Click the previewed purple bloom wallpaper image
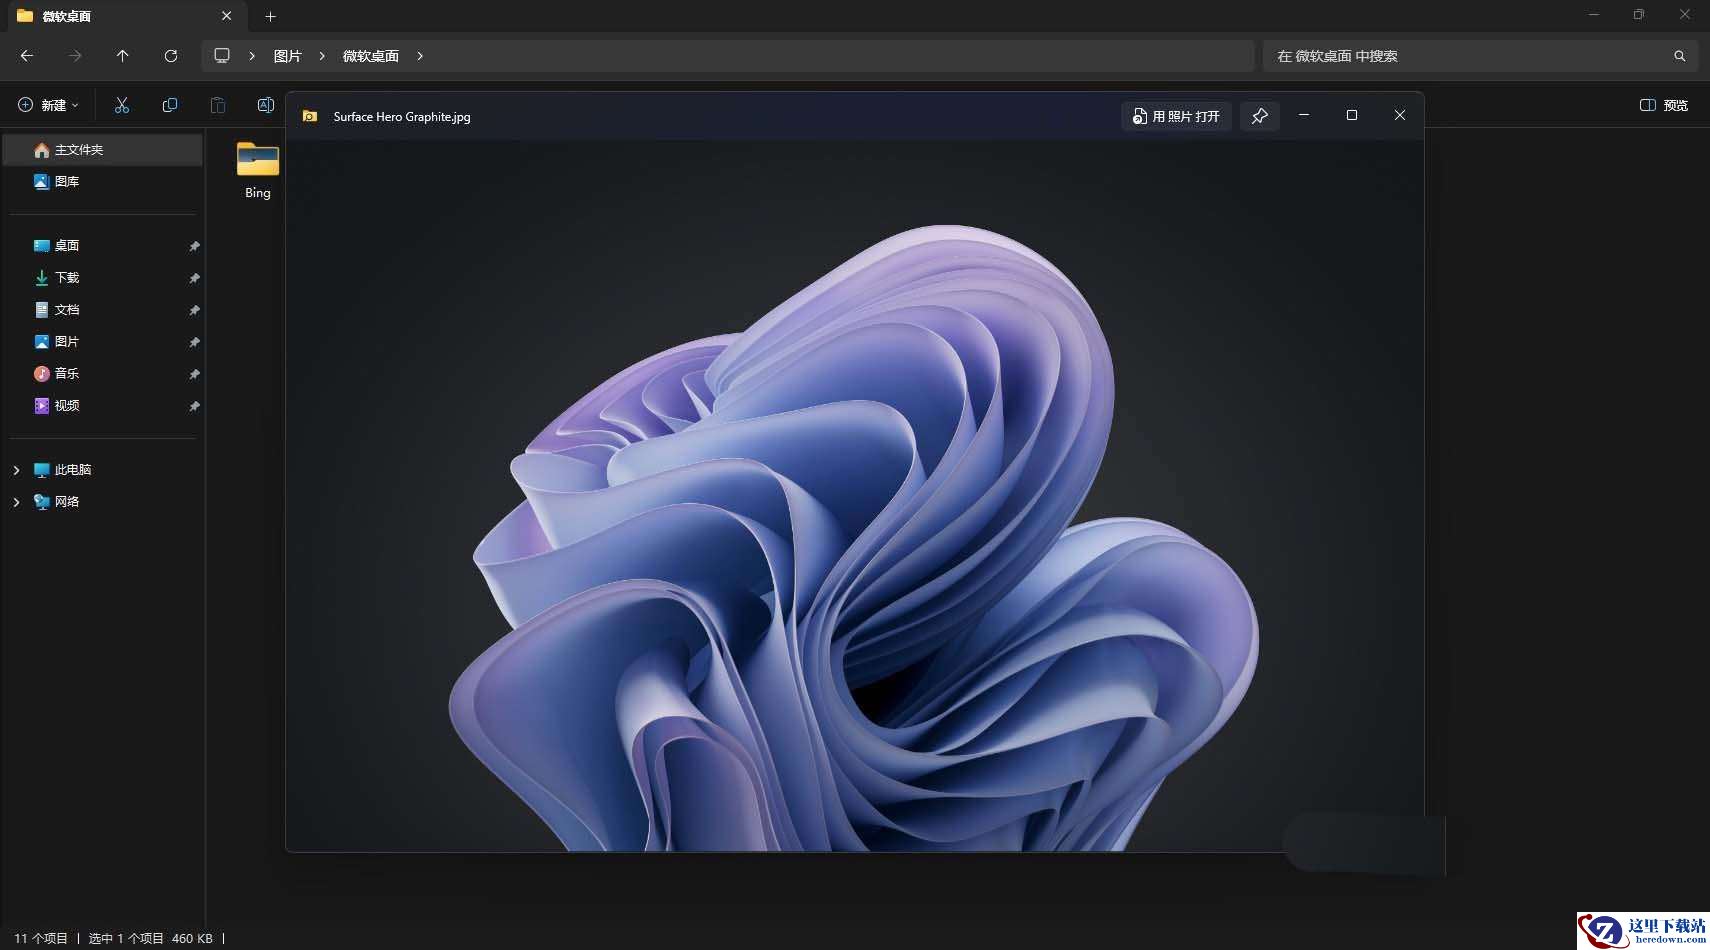The height and width of the screenshot is (950, 1710). click(x=854, y=496)
